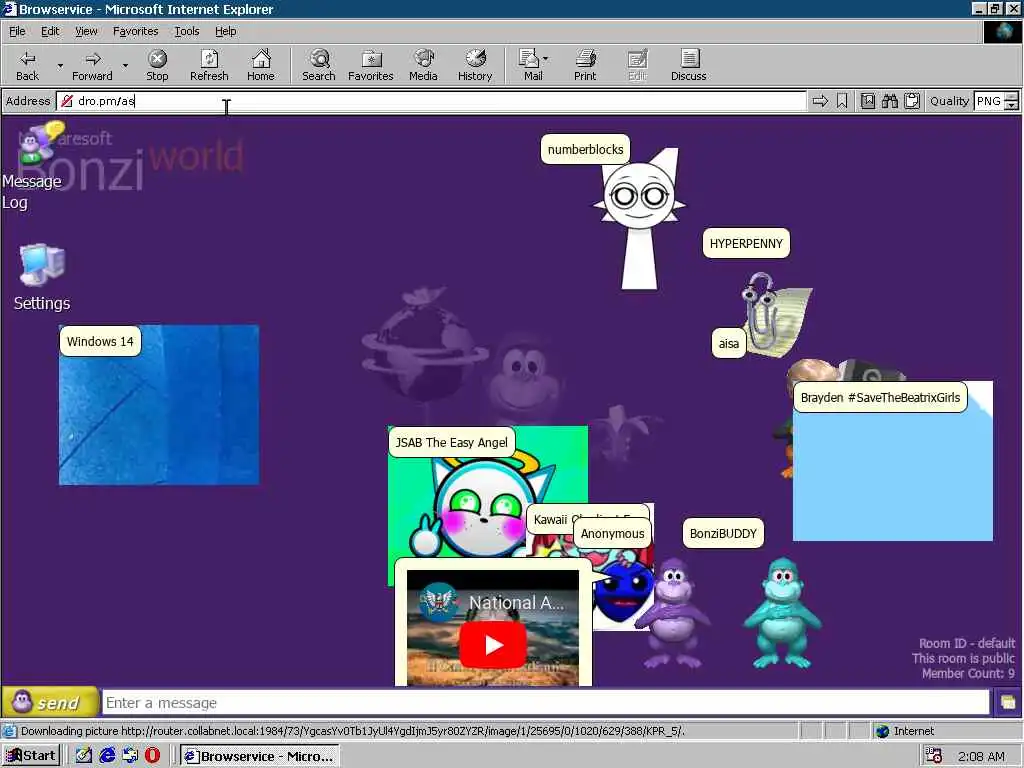1024x768 pixels.
Task: Click the Start button
Action: pos(31,756)
